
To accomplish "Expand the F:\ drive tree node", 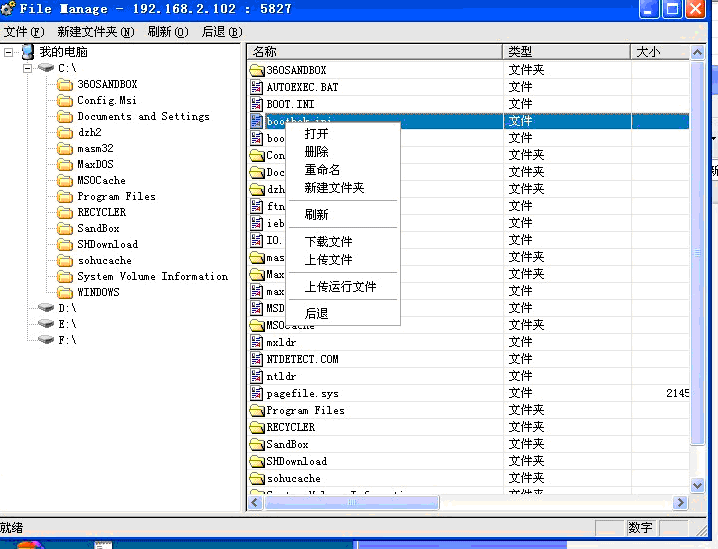I will click(27, 340).
